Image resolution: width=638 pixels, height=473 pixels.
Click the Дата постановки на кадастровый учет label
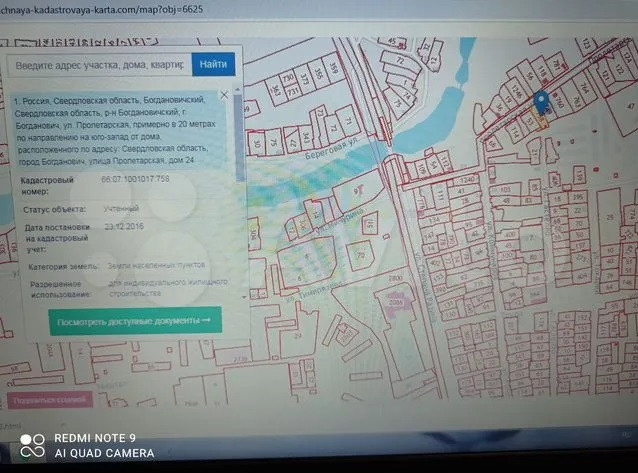point(57,238)
